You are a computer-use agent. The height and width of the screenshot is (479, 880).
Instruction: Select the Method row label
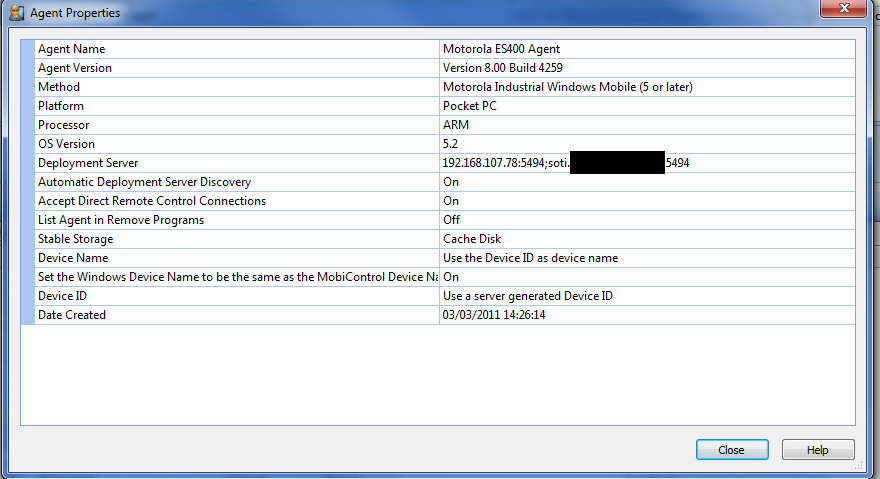(x=59, y=87)
